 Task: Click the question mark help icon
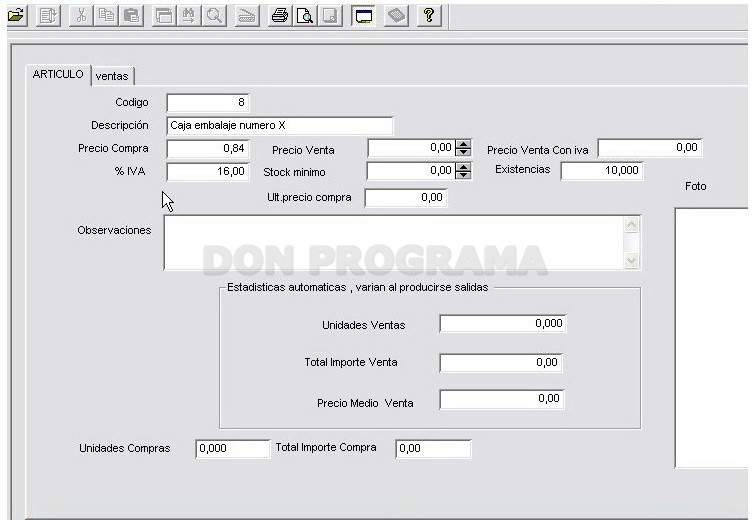(429, 16)
